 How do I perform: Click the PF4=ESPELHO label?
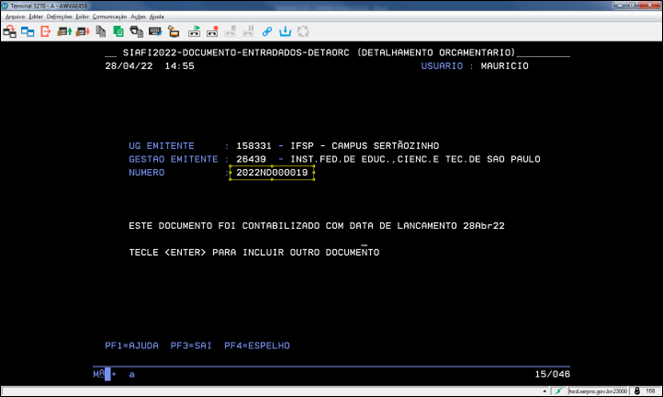pos(257,345)
